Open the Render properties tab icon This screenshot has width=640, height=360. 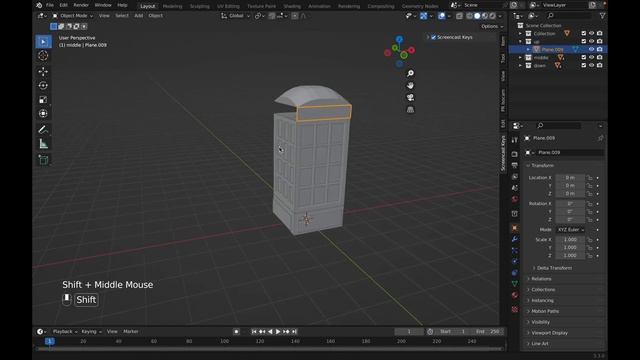[515, 154]
